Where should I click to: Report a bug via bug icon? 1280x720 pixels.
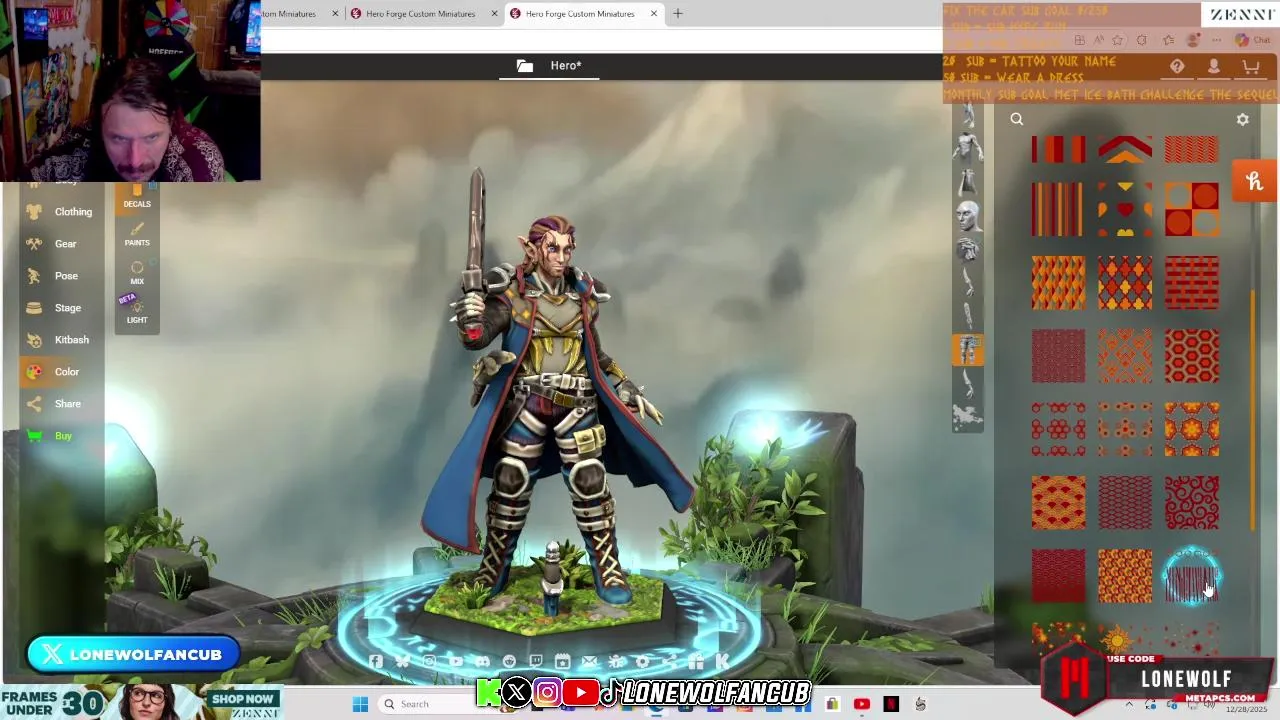616,661
